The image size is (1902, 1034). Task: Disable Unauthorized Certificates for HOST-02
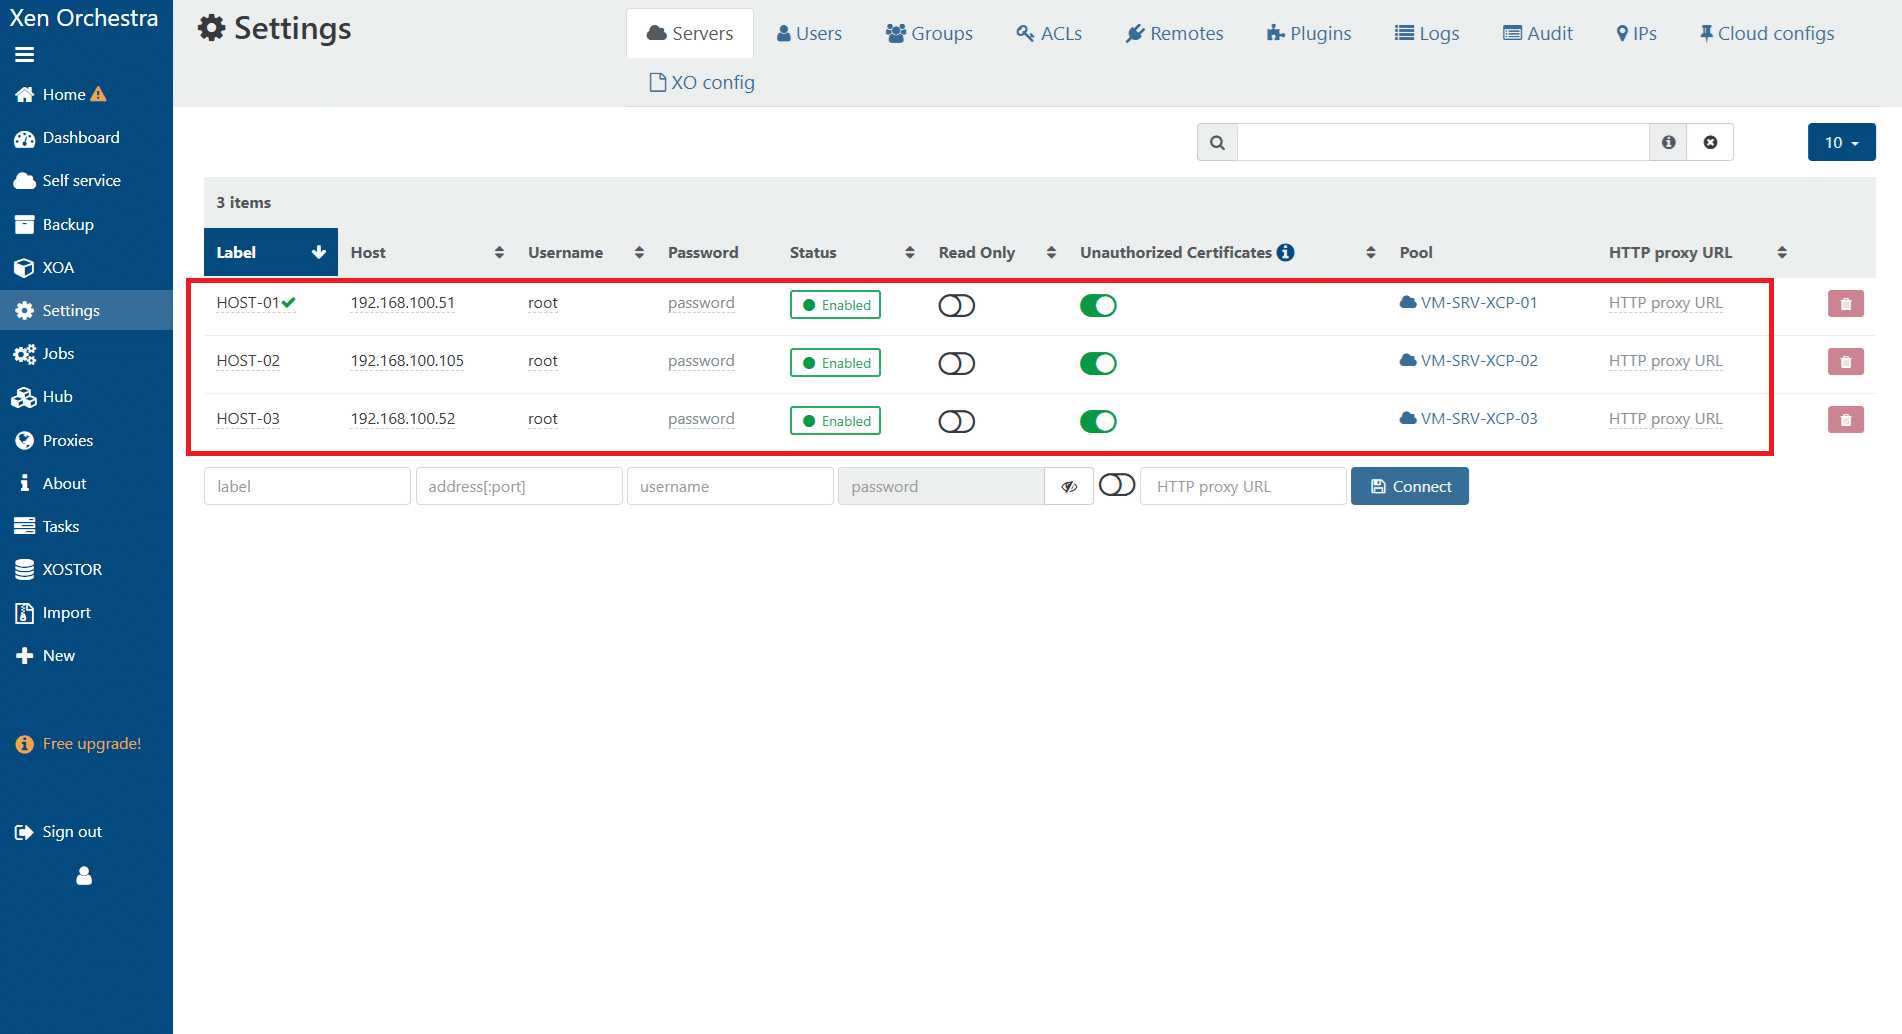[1098, 363]
